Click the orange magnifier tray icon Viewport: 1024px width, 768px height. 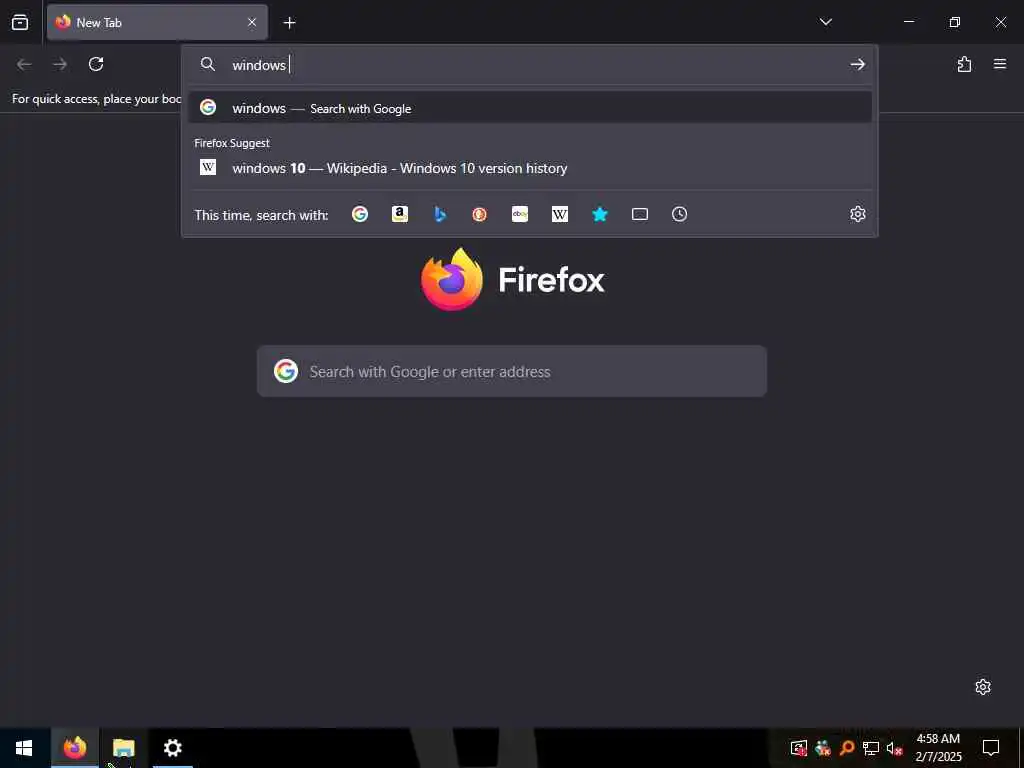click(x=847, y=748)
